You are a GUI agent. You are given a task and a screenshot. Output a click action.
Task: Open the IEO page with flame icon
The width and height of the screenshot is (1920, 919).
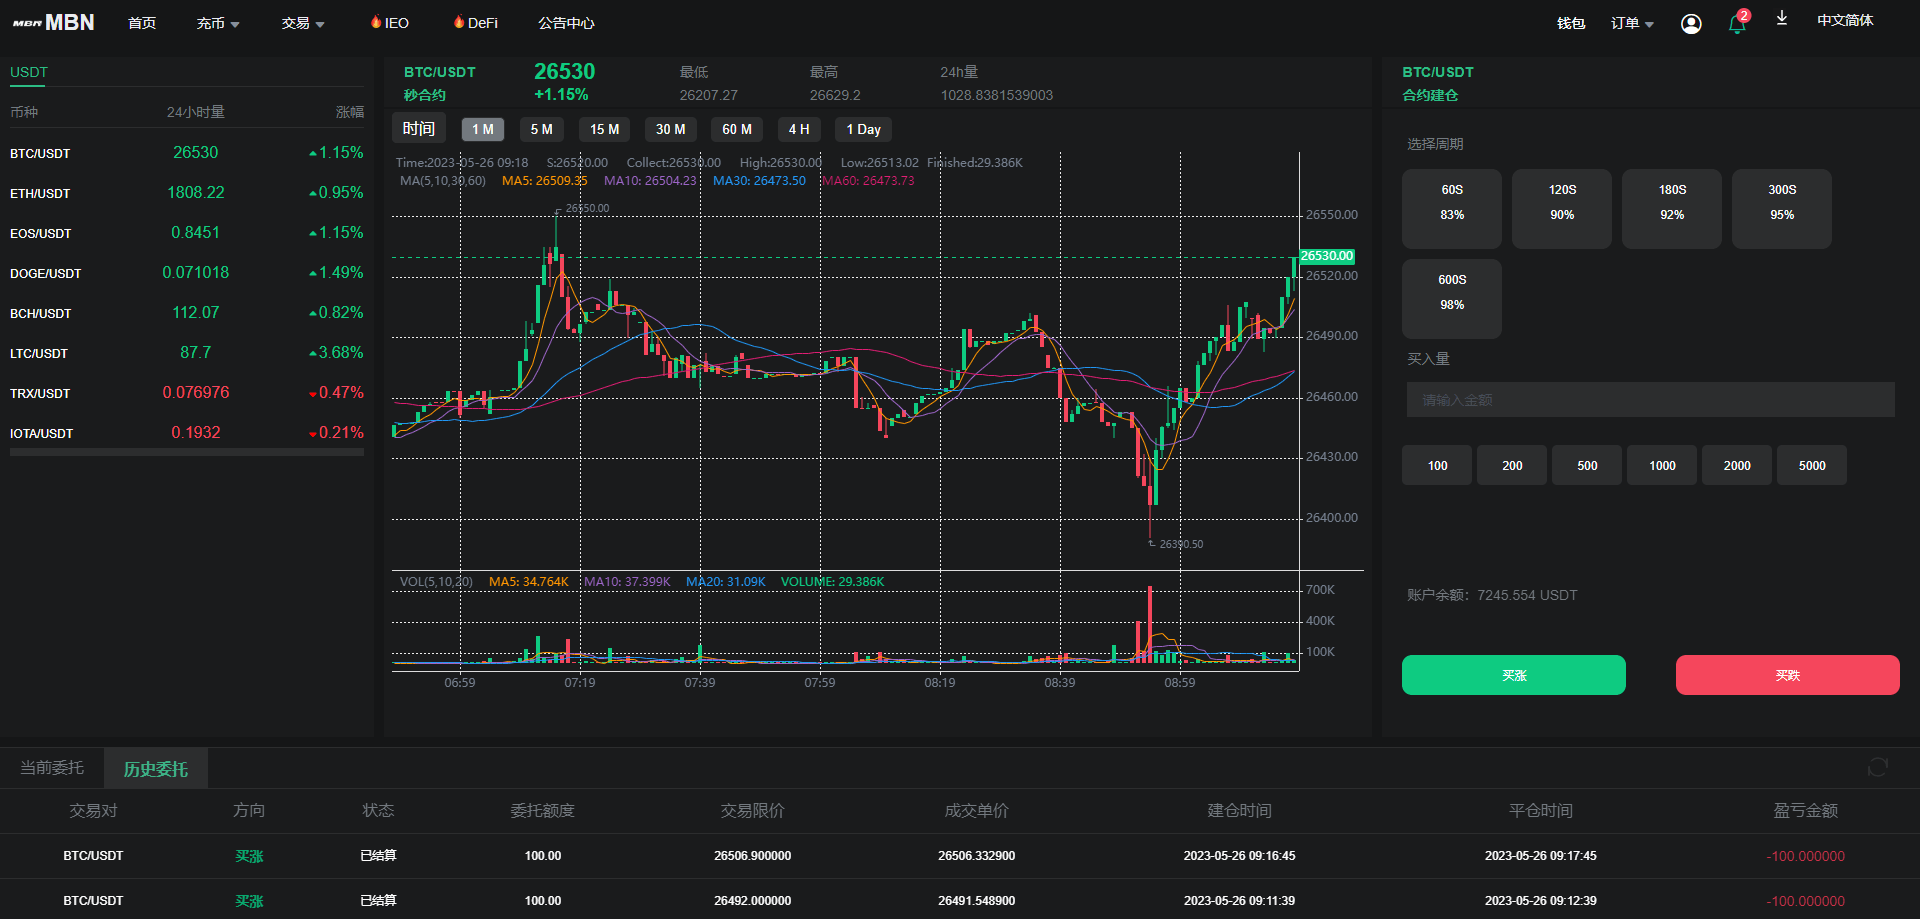pyautogui.click(x=388, y=22)
